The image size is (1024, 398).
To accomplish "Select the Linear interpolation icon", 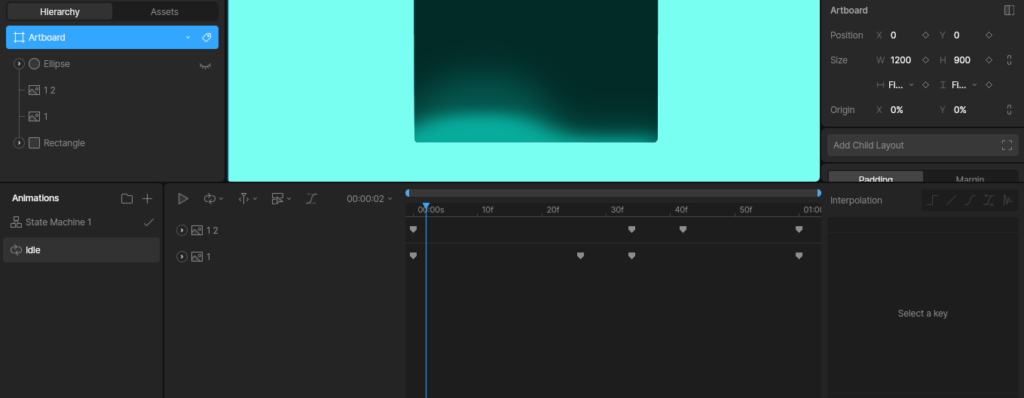I will [951, 201].
